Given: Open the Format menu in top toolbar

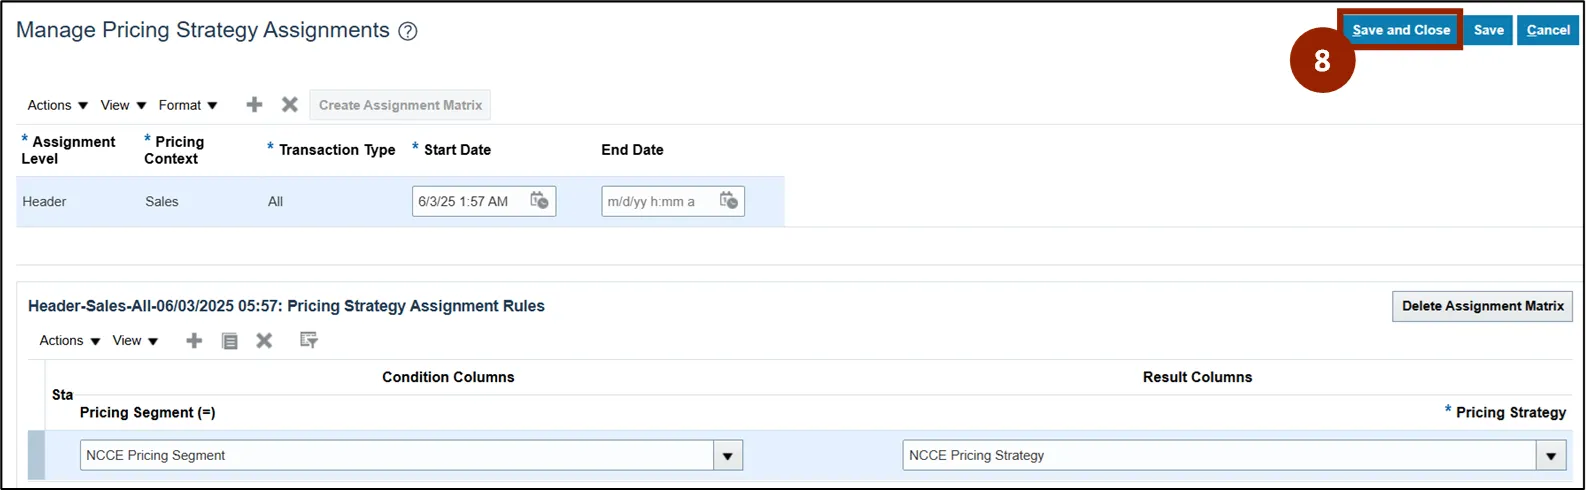Looking at the screenshot, I should (188, 105).
